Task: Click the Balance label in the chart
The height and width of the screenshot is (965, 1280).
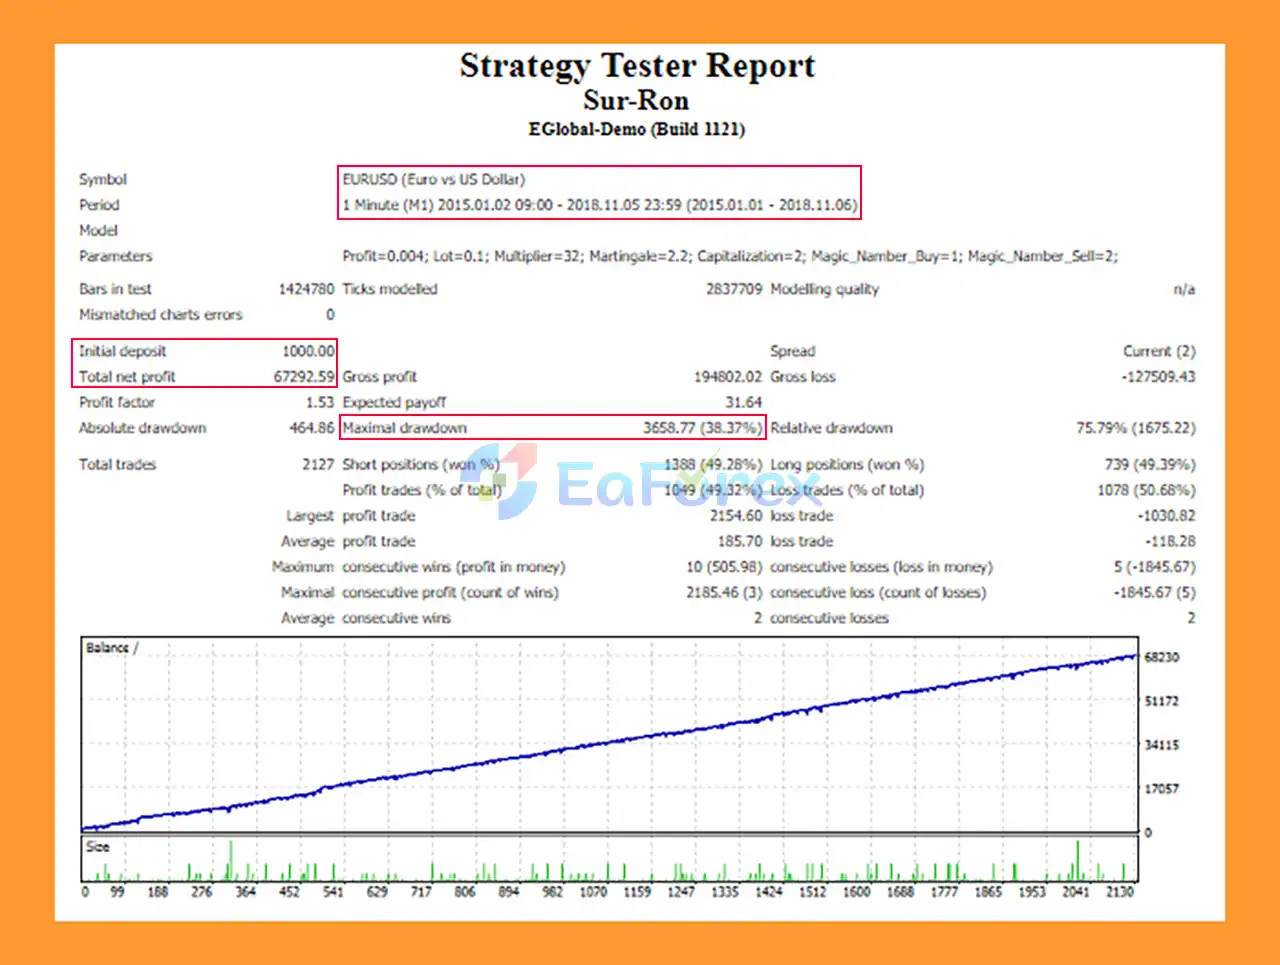Action: point(107,648)
